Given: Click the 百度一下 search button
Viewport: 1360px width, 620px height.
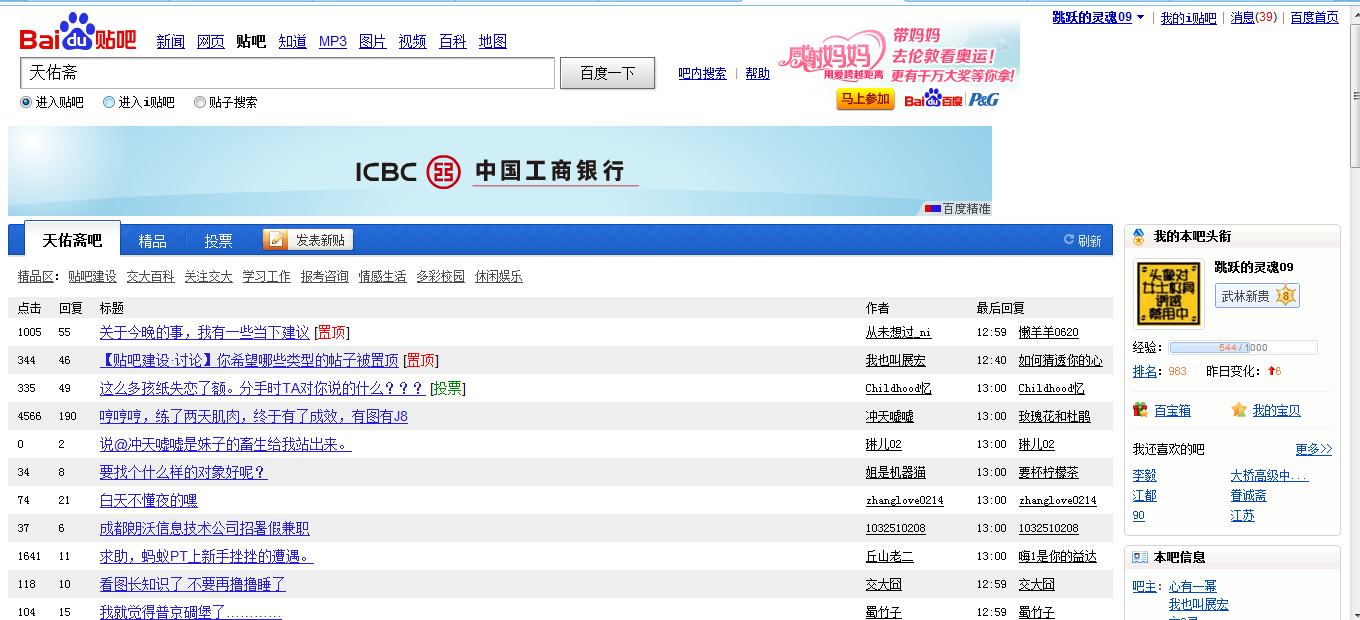Looking at the screenshot, I should [x=607, y=73].
